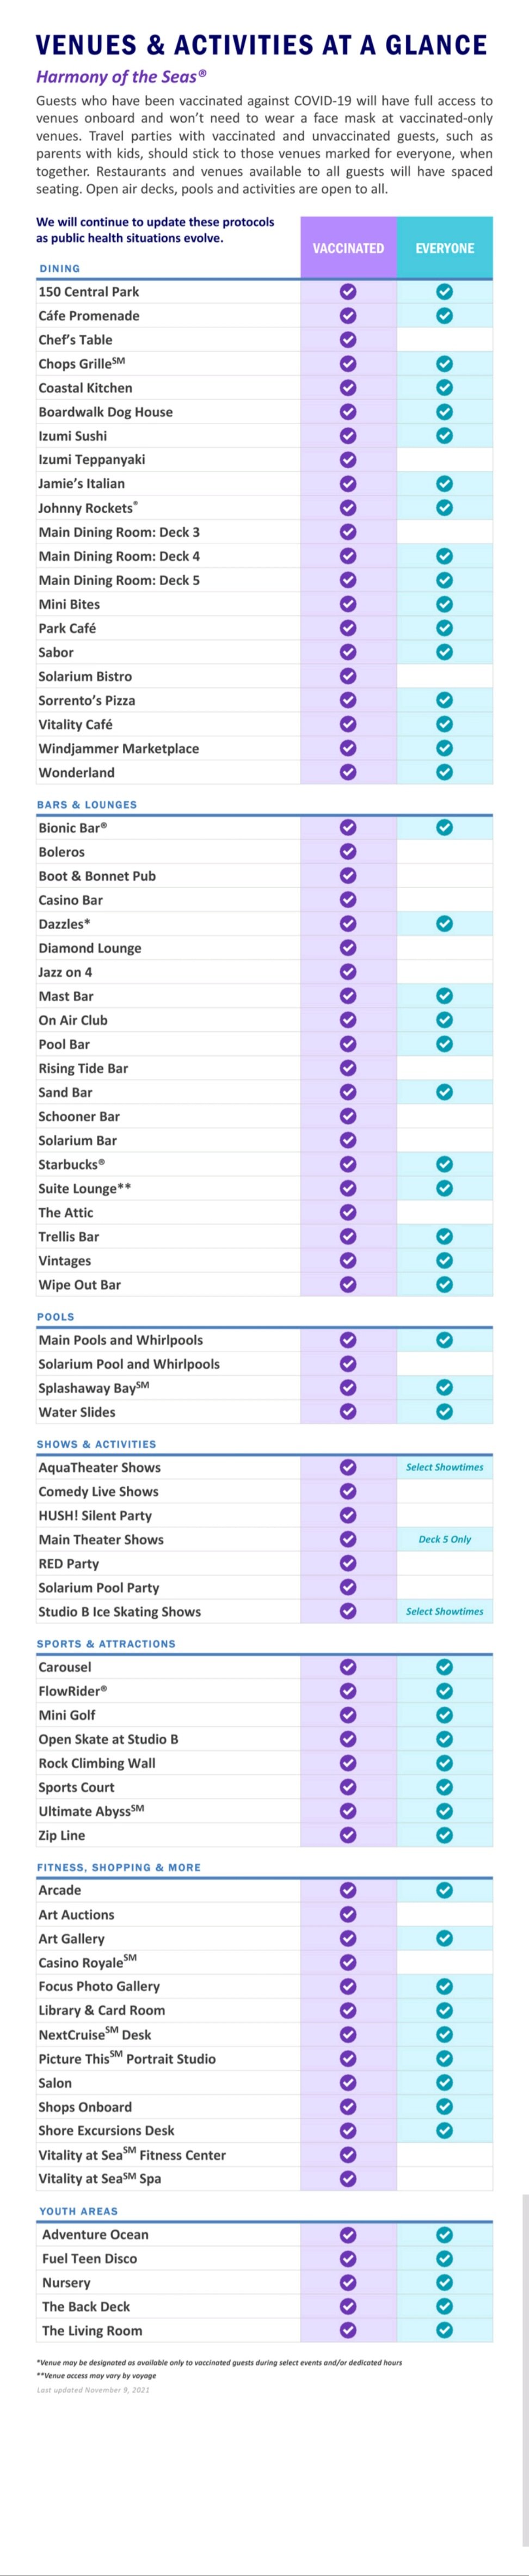The image size is (529, 2576).
Task: Click the Everyone checkmark for Art Gallery
Action: click(x=445, y=1938)
